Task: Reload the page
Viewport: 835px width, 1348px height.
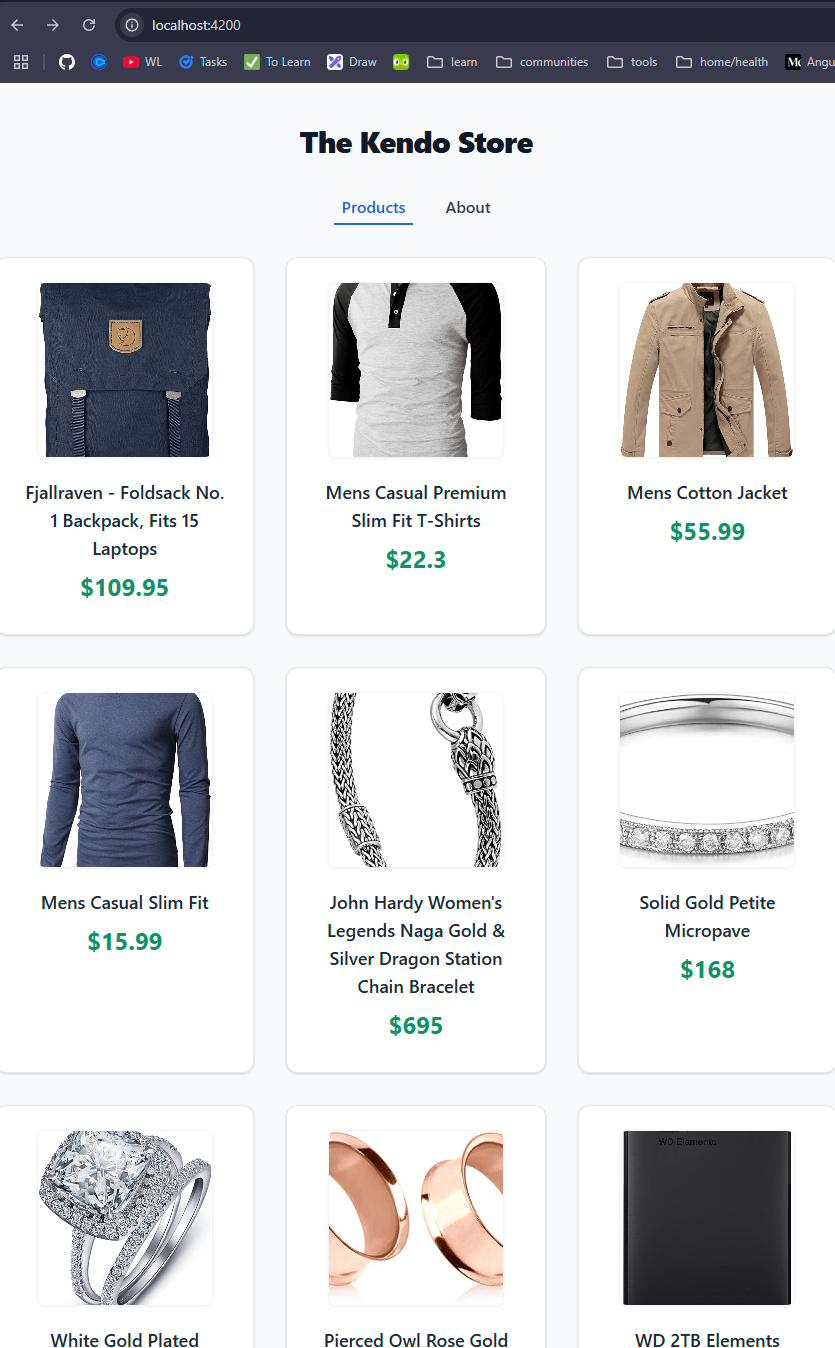Action: [88, 25]
